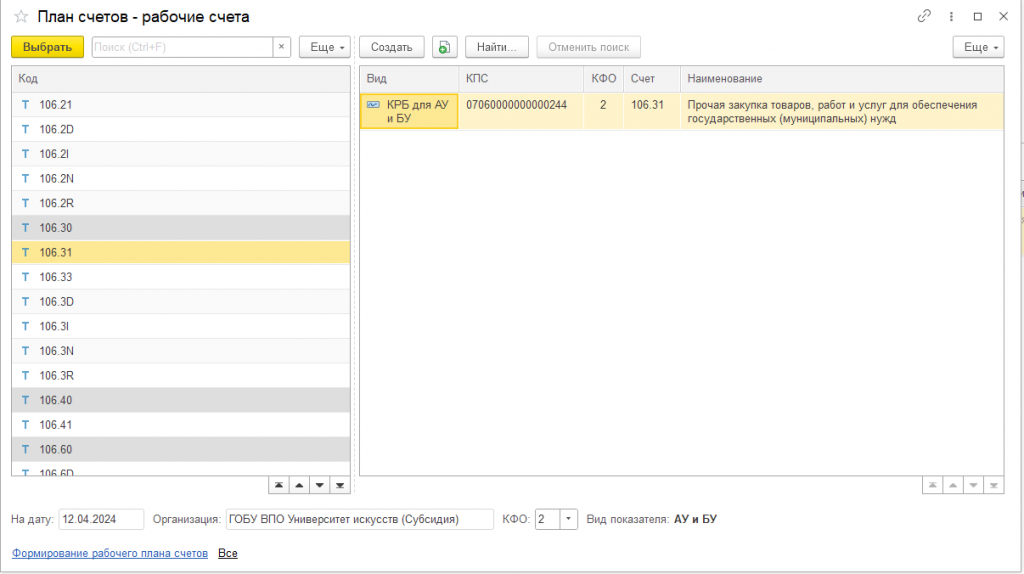Click the Наименование column header
Image resolution: width=1024 pixels, height=574 pixels.
842,78
